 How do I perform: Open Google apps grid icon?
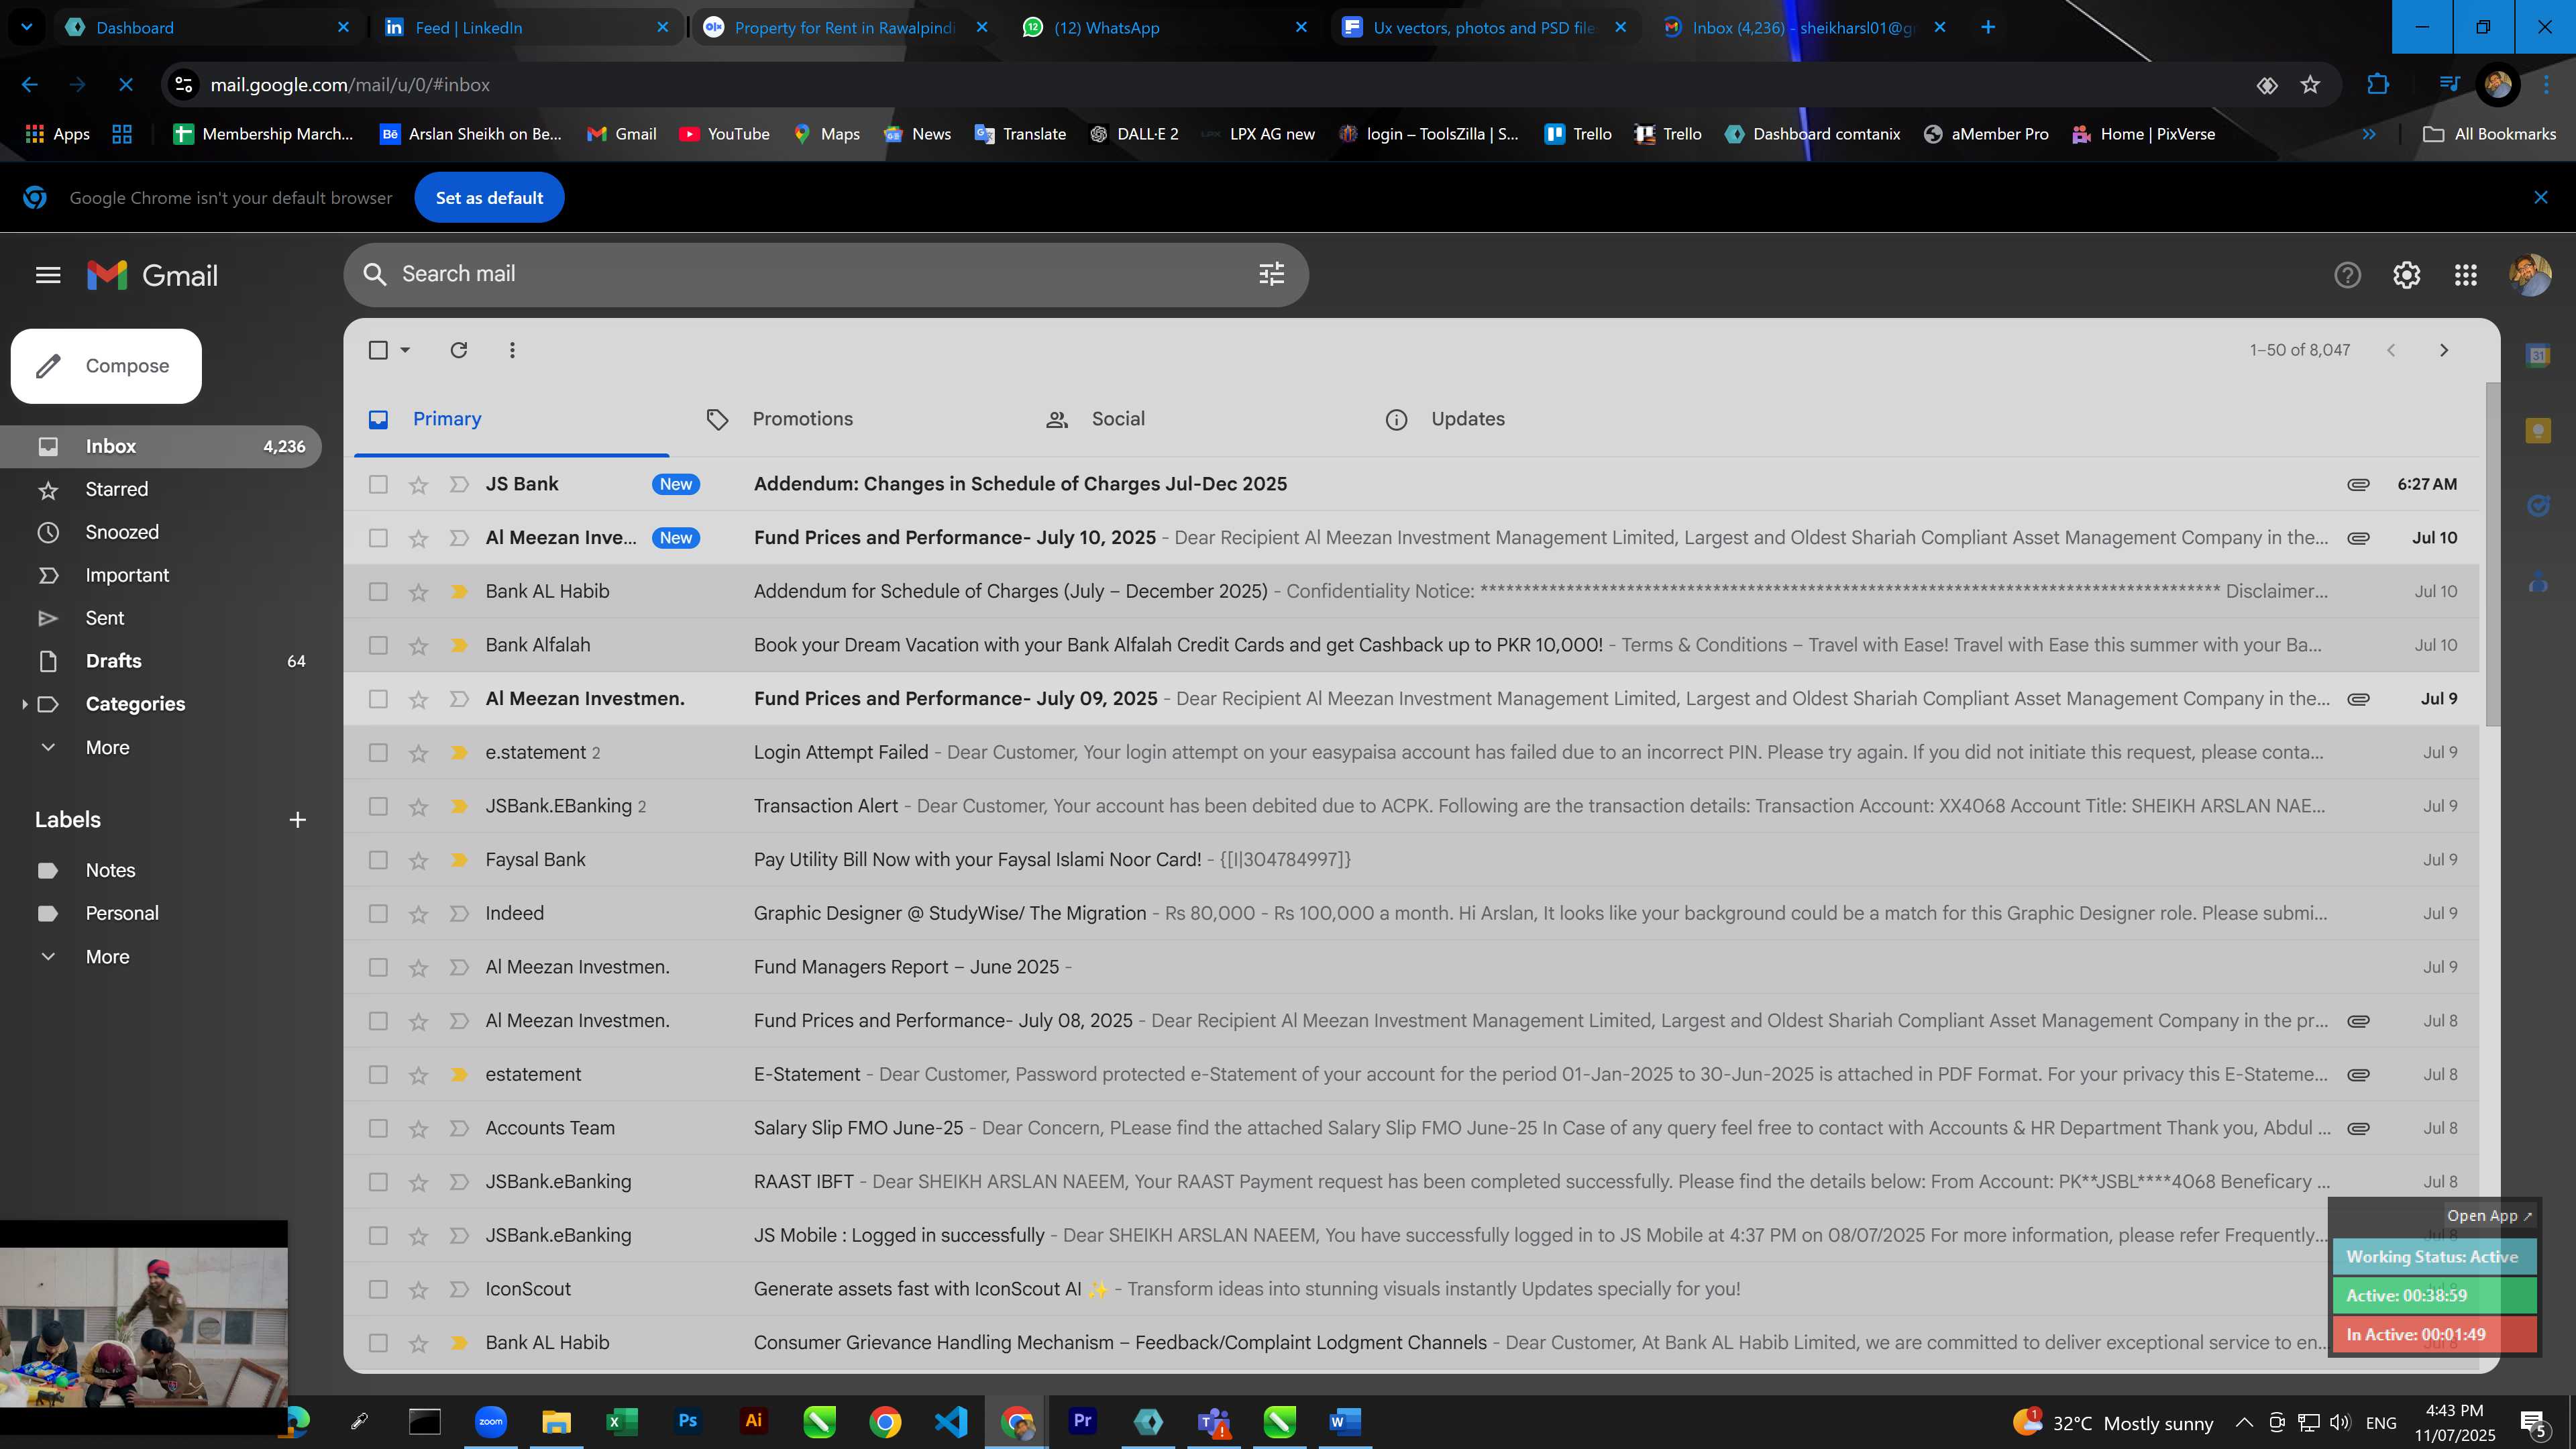pyautogui.click(x=2465, y=275)
